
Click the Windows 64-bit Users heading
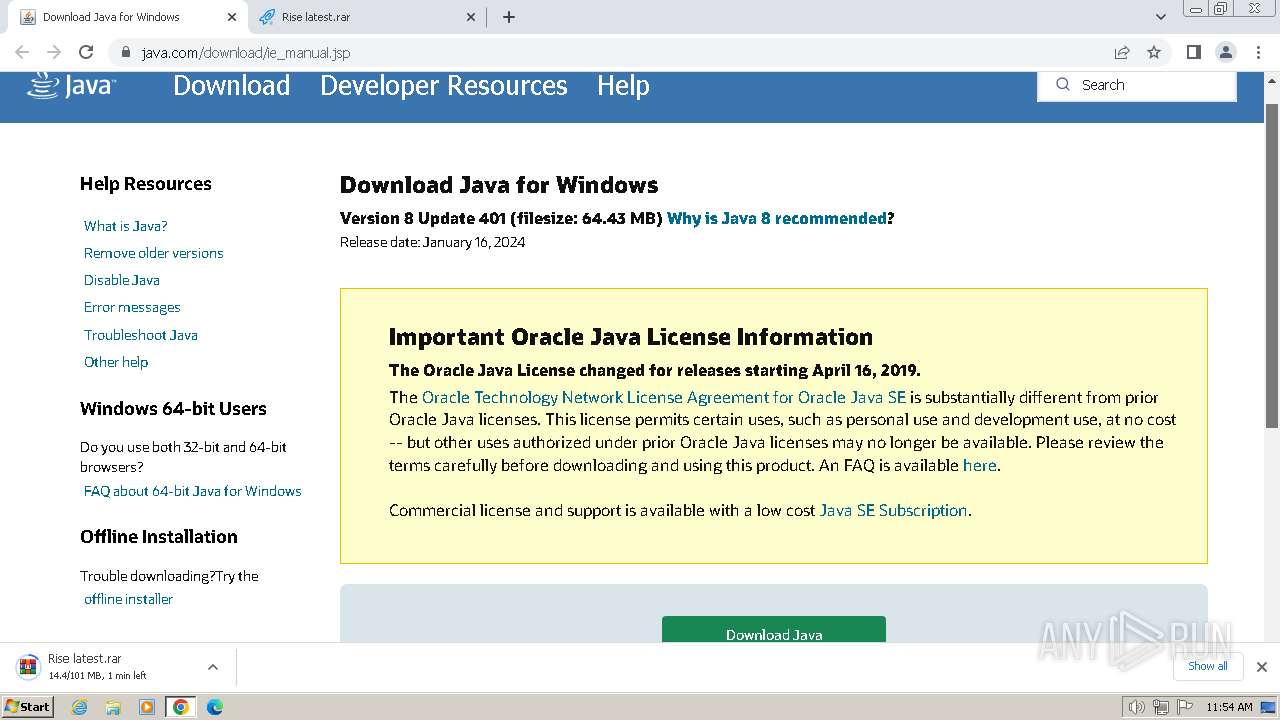173,408
